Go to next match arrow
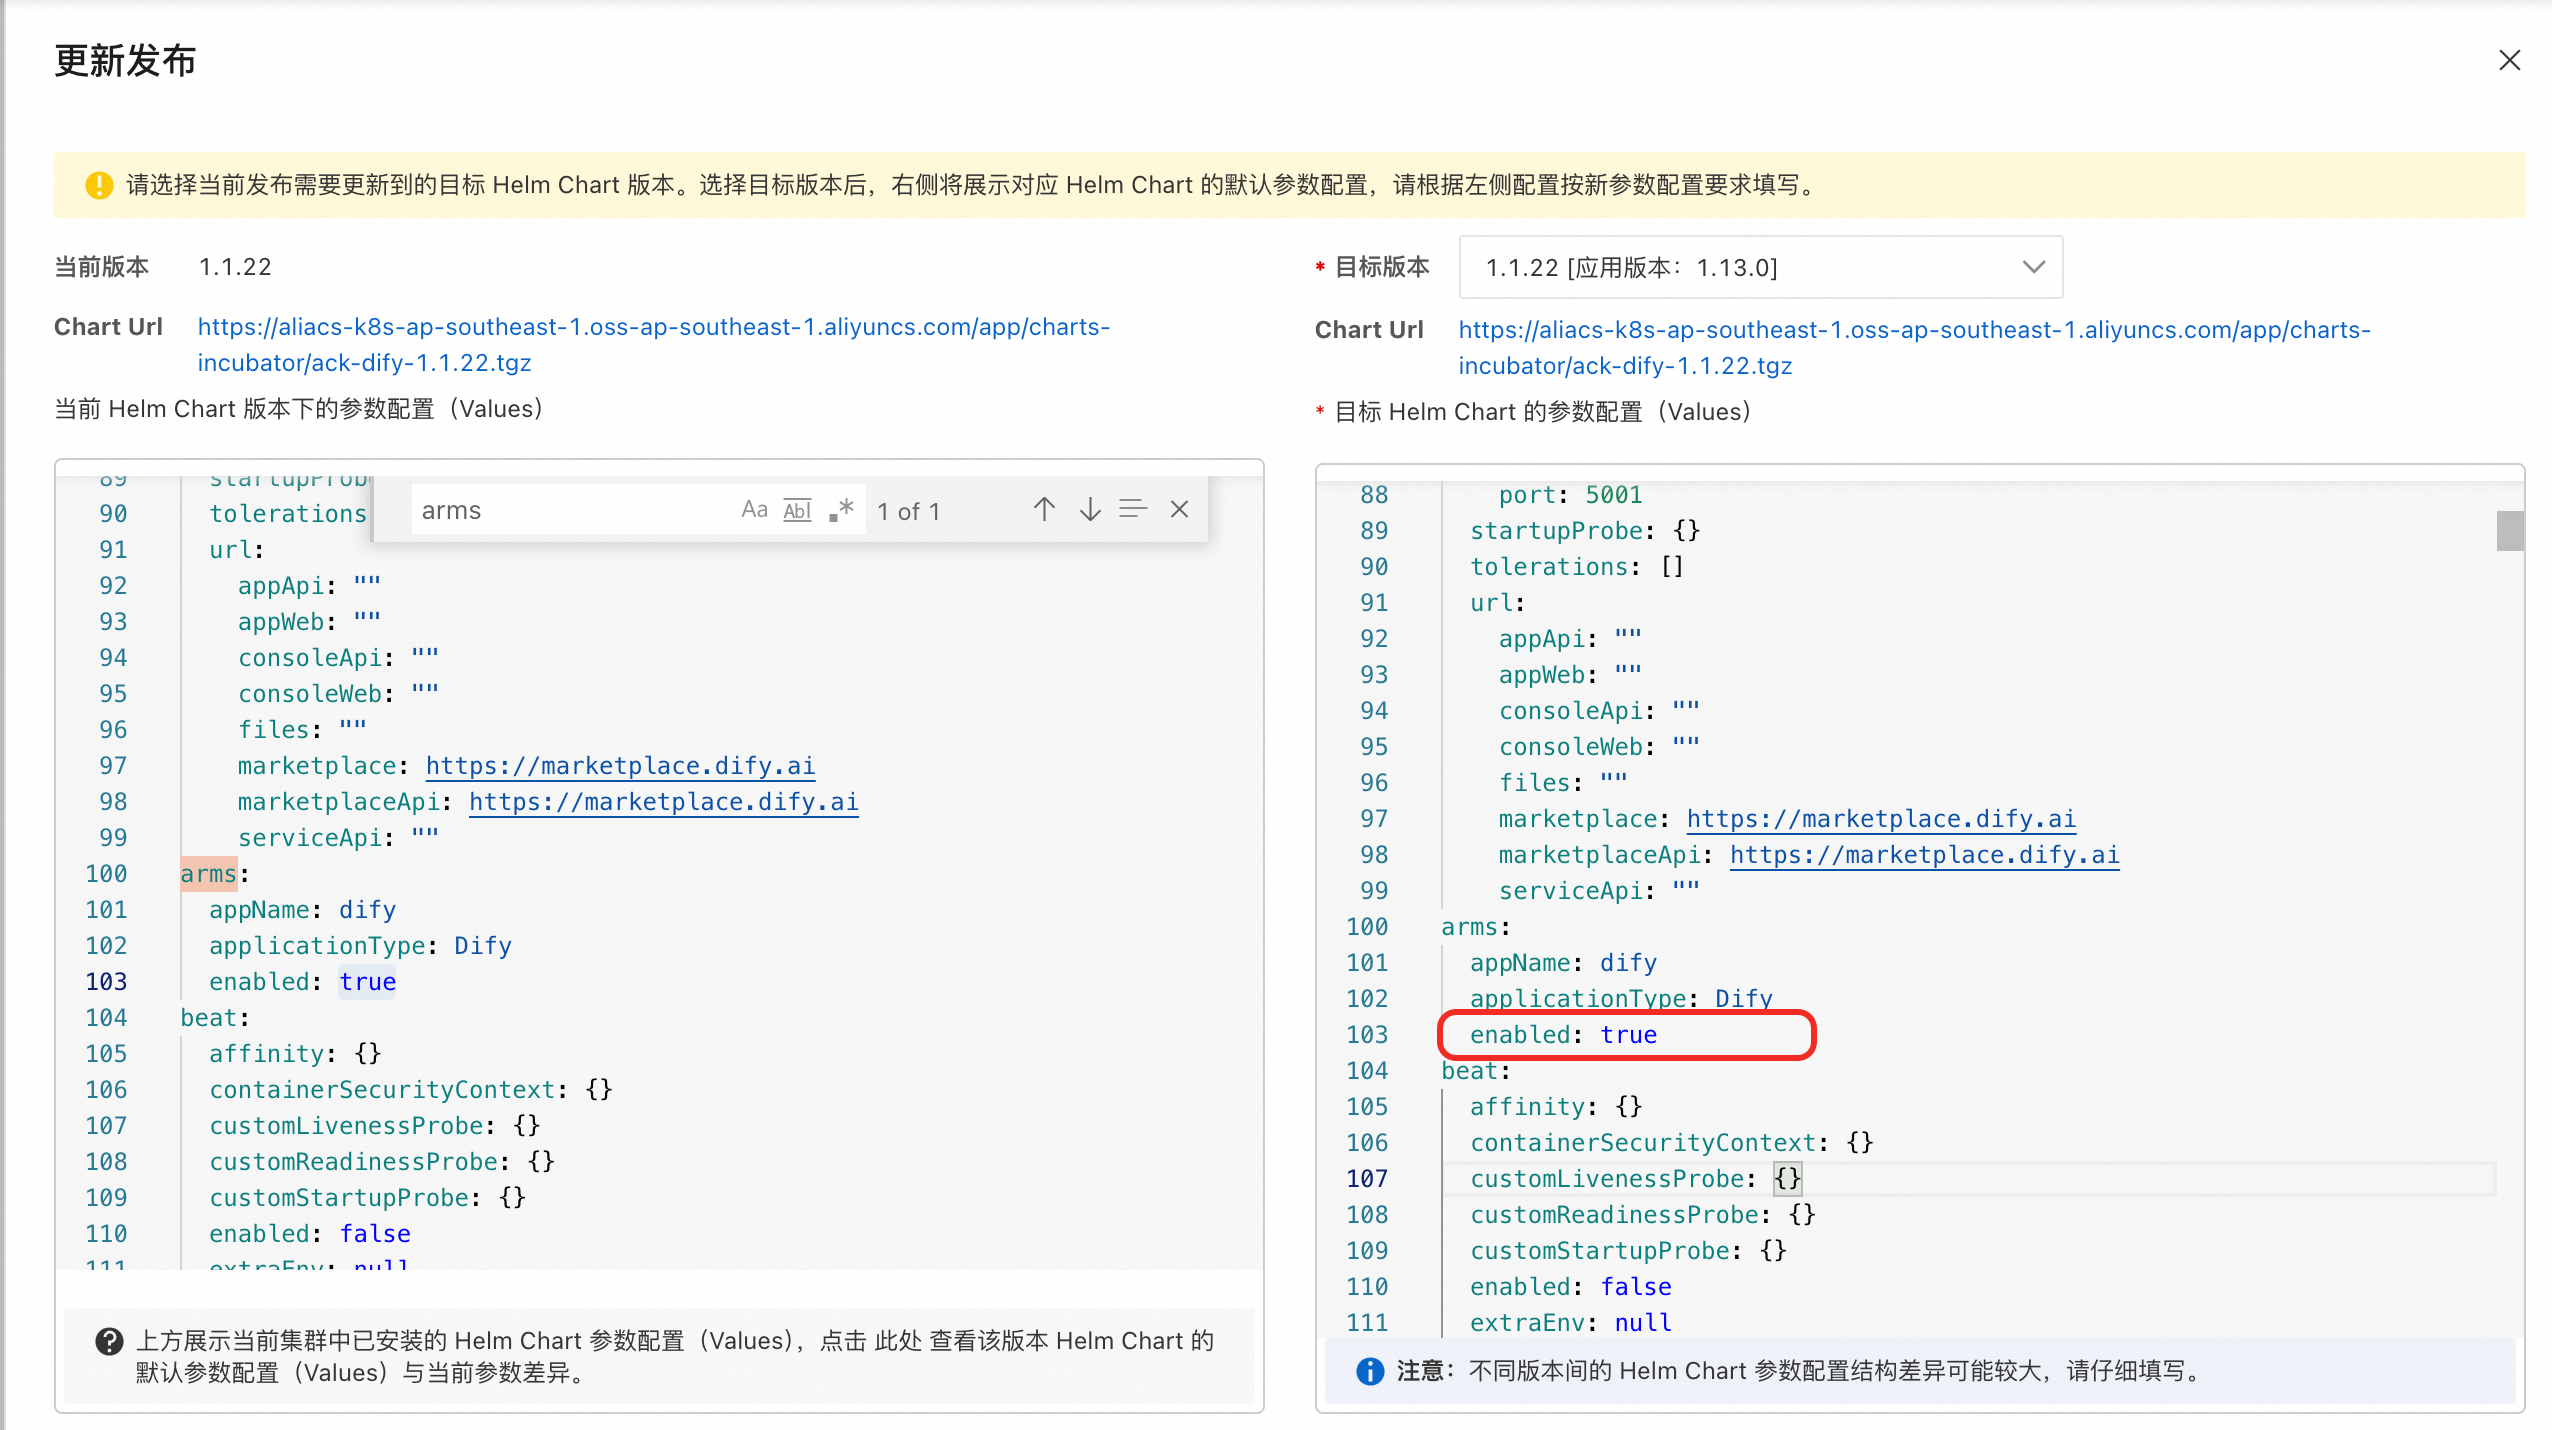 (x=1089, y=510)
